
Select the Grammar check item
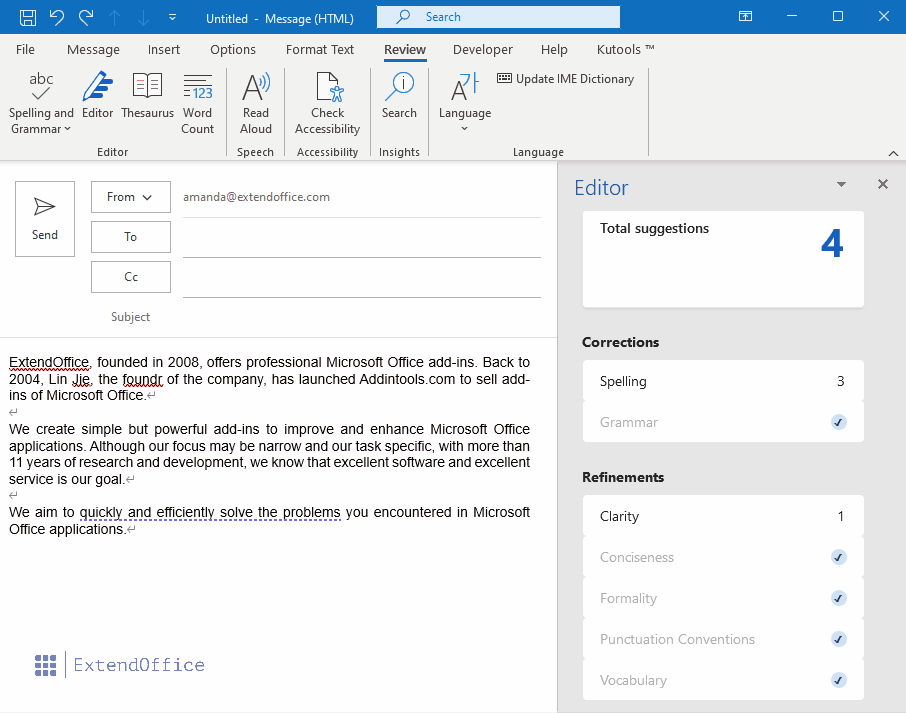(x=723, y=422)
